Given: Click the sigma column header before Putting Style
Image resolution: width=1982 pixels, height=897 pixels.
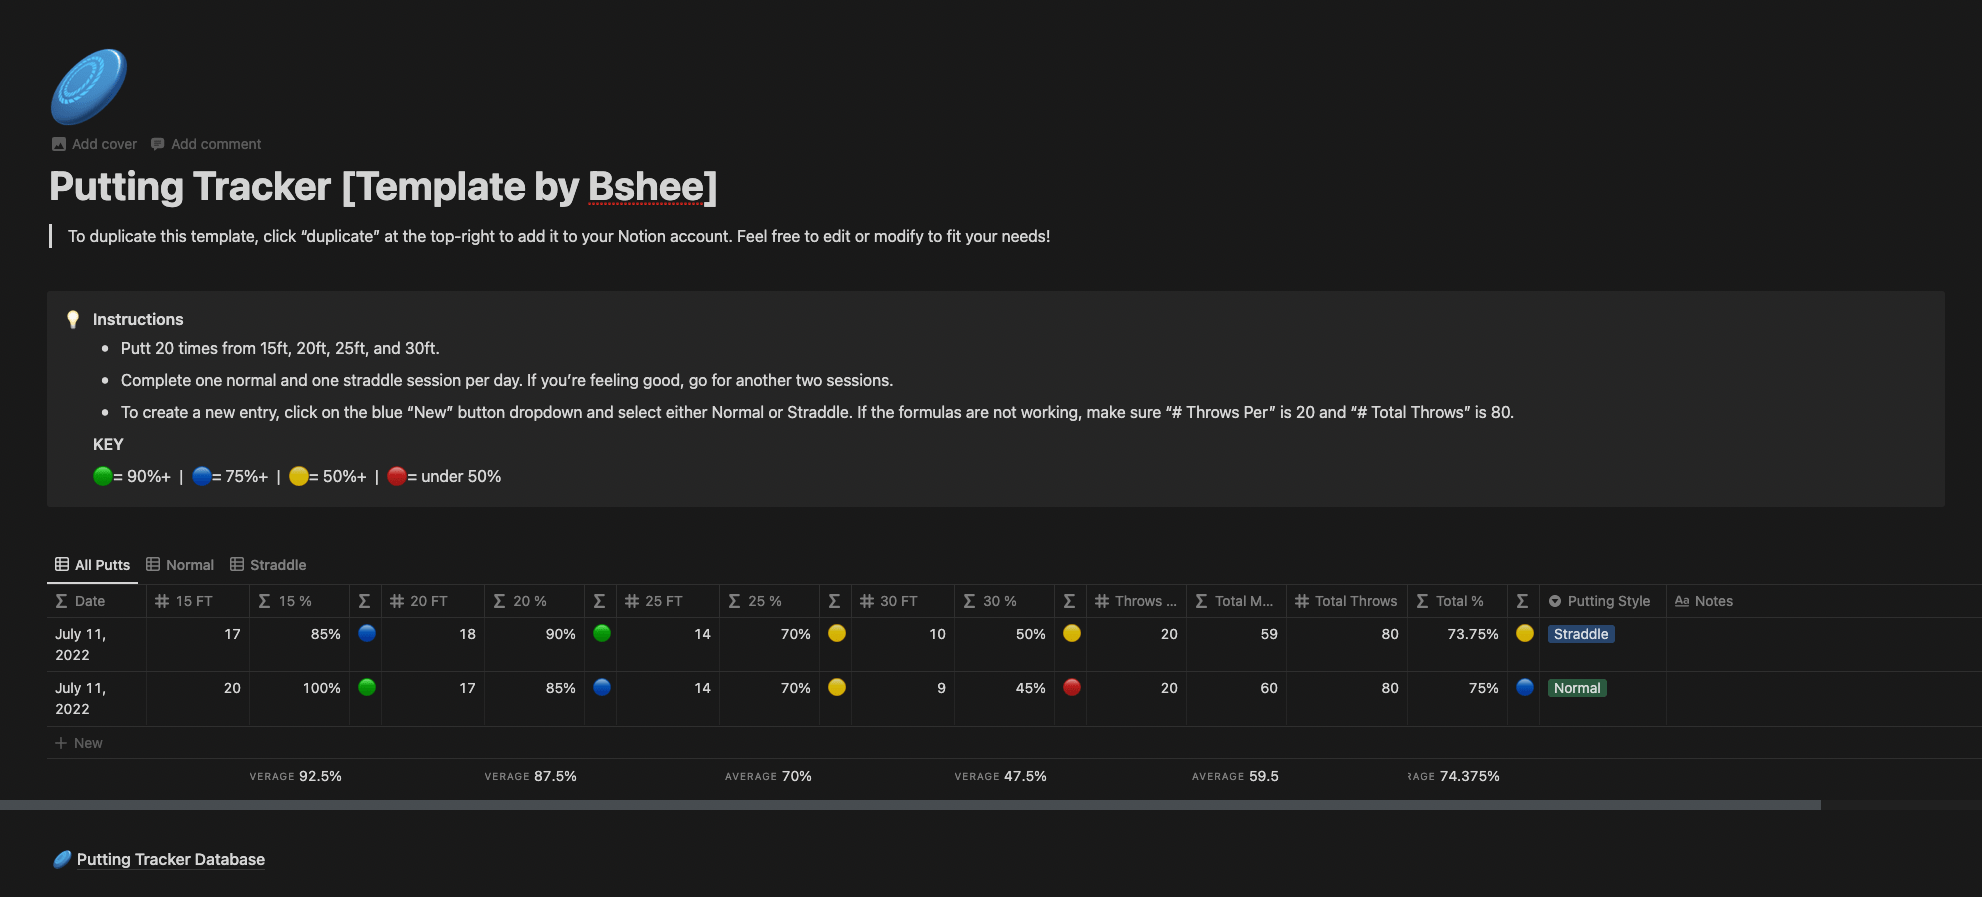Looking at the screenshot, I should click(1523, 601).
